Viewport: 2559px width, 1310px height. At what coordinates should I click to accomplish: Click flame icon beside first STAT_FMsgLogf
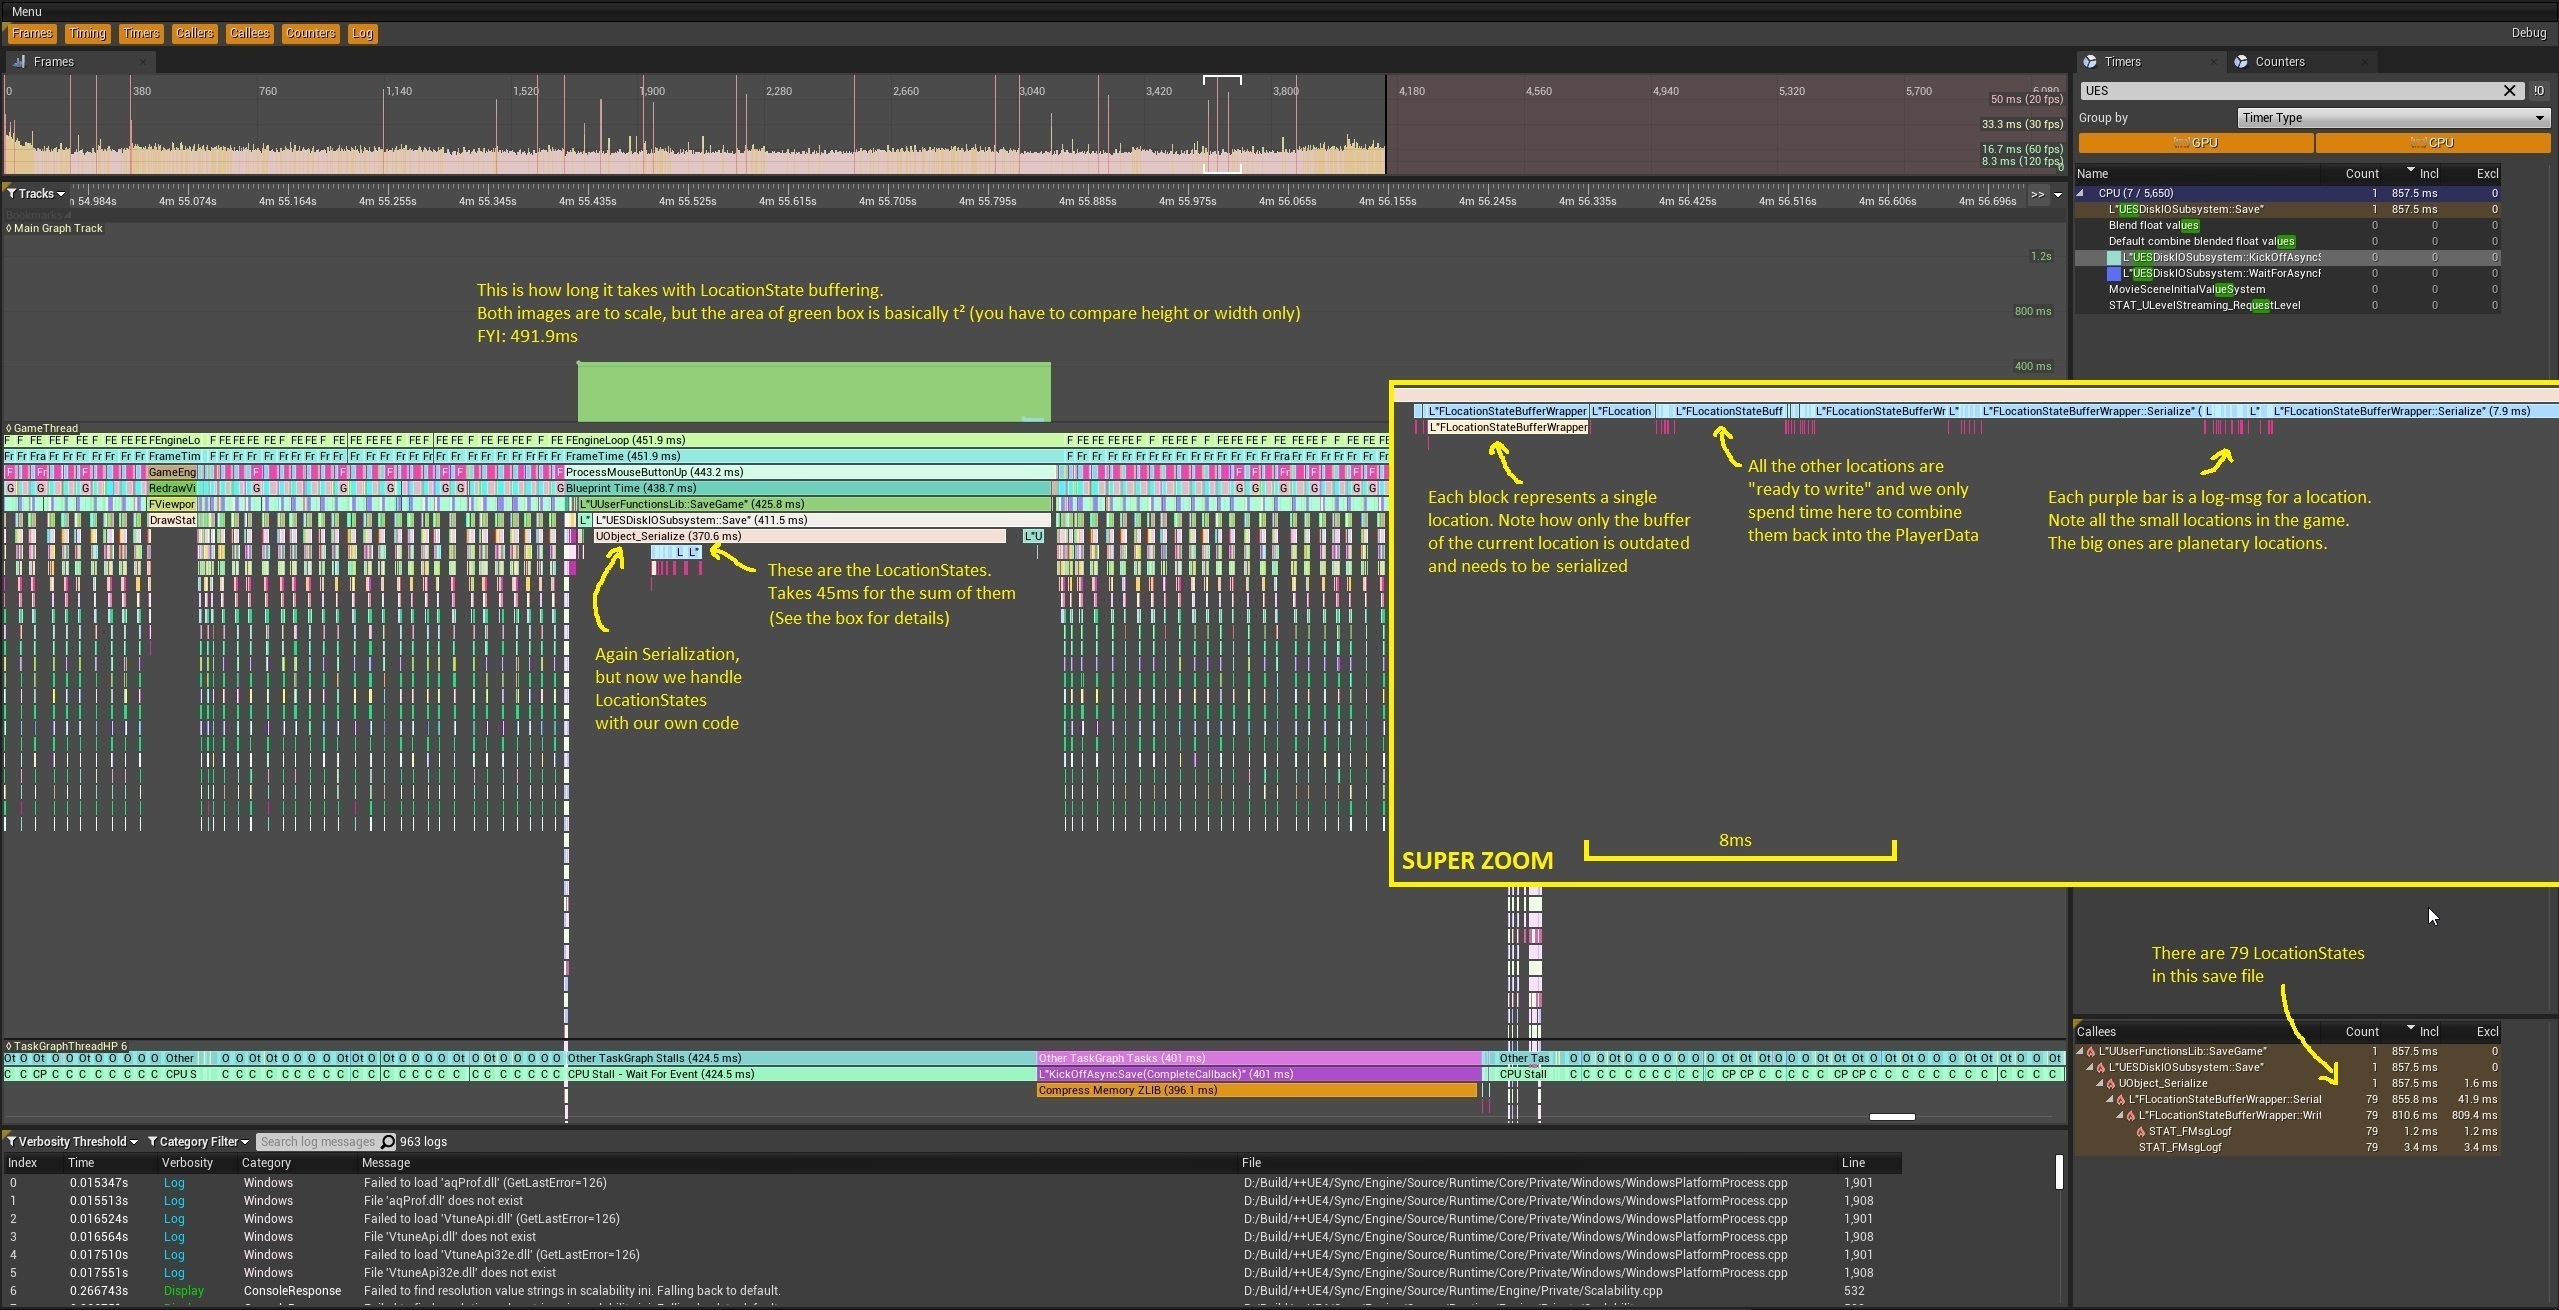2142,1132
